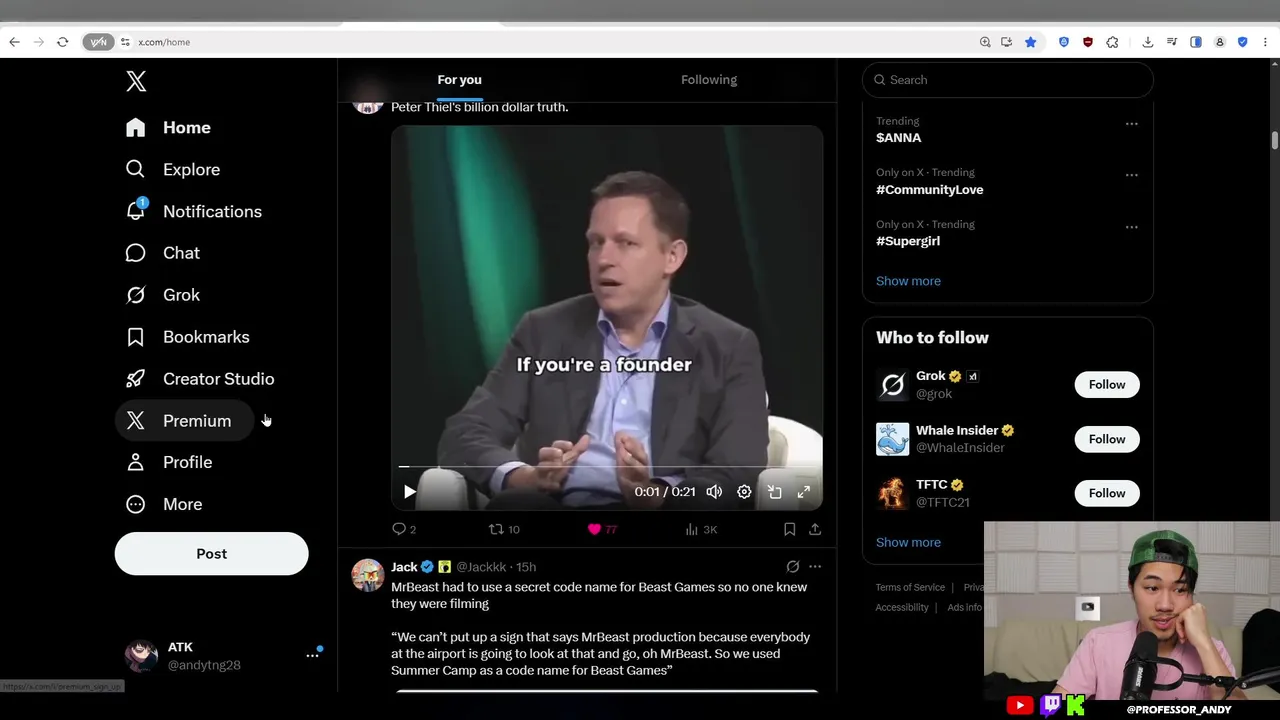Open more options for #Supergirl trend
Viewport: 1280px width, 720px height.
(x=1131, y=227)
